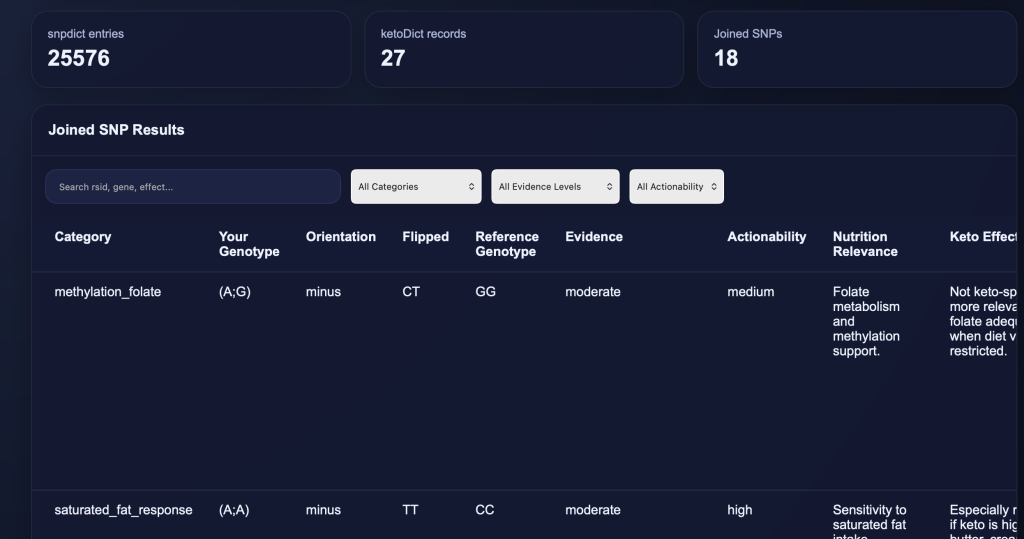
Task: Select the saturated_fat_response row
Action: [123, 510]
